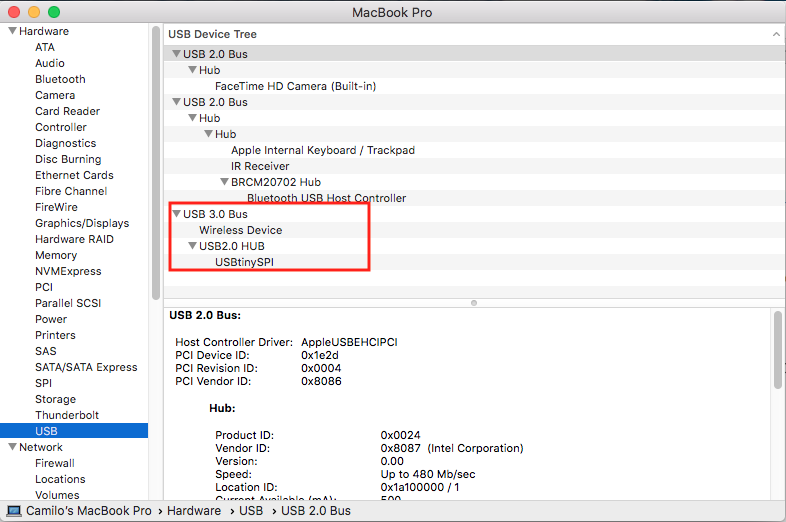Collapse the first USB 2.0 Bus triangle
Screen dimensions: 786x522
click(176, 54)
